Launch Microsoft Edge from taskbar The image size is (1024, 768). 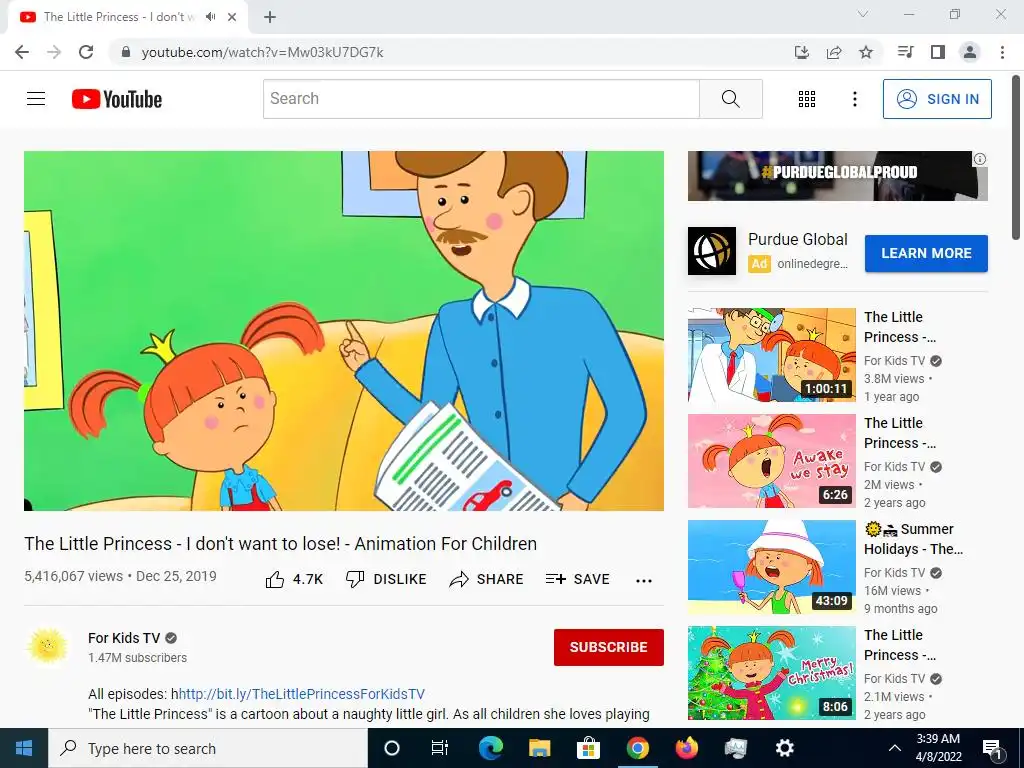pyautogui.click(x=490, y=748)
